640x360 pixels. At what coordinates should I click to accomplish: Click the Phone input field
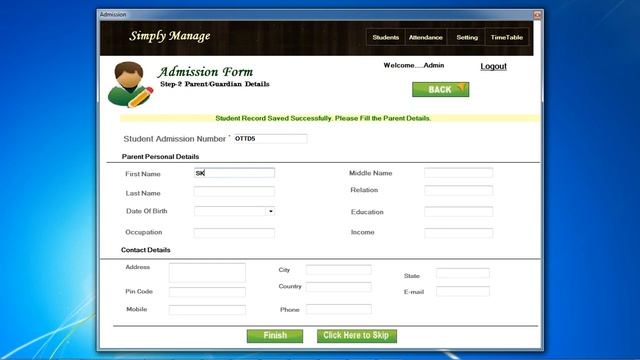coord(339,309)
